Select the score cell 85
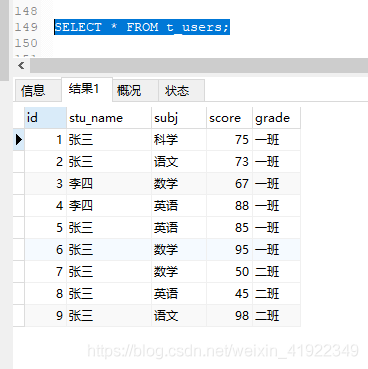This screenshot has width=368, height=369. coord(229,228)
